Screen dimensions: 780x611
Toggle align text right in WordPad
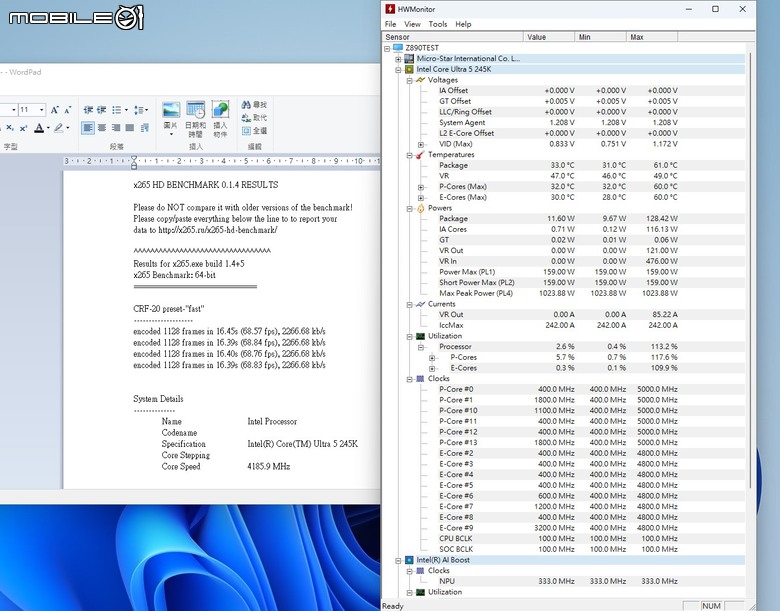click(x=116, y=128)
